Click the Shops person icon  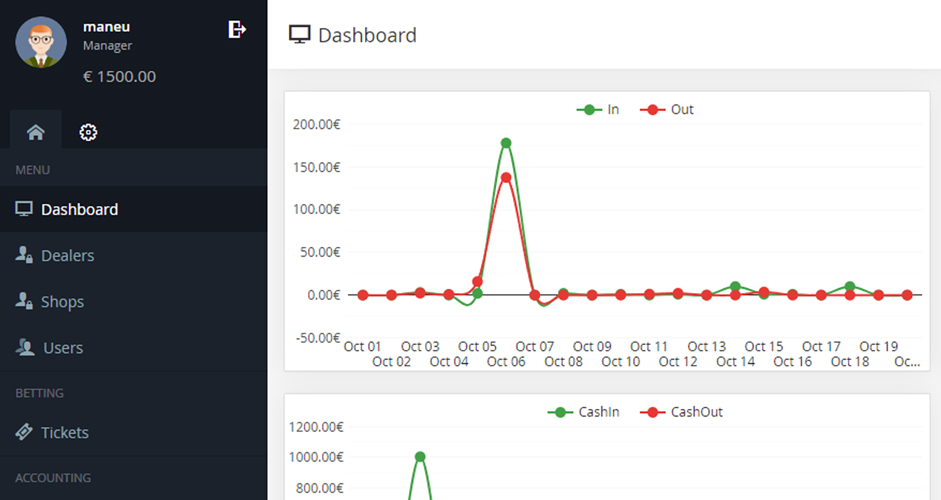coord(24,301)
